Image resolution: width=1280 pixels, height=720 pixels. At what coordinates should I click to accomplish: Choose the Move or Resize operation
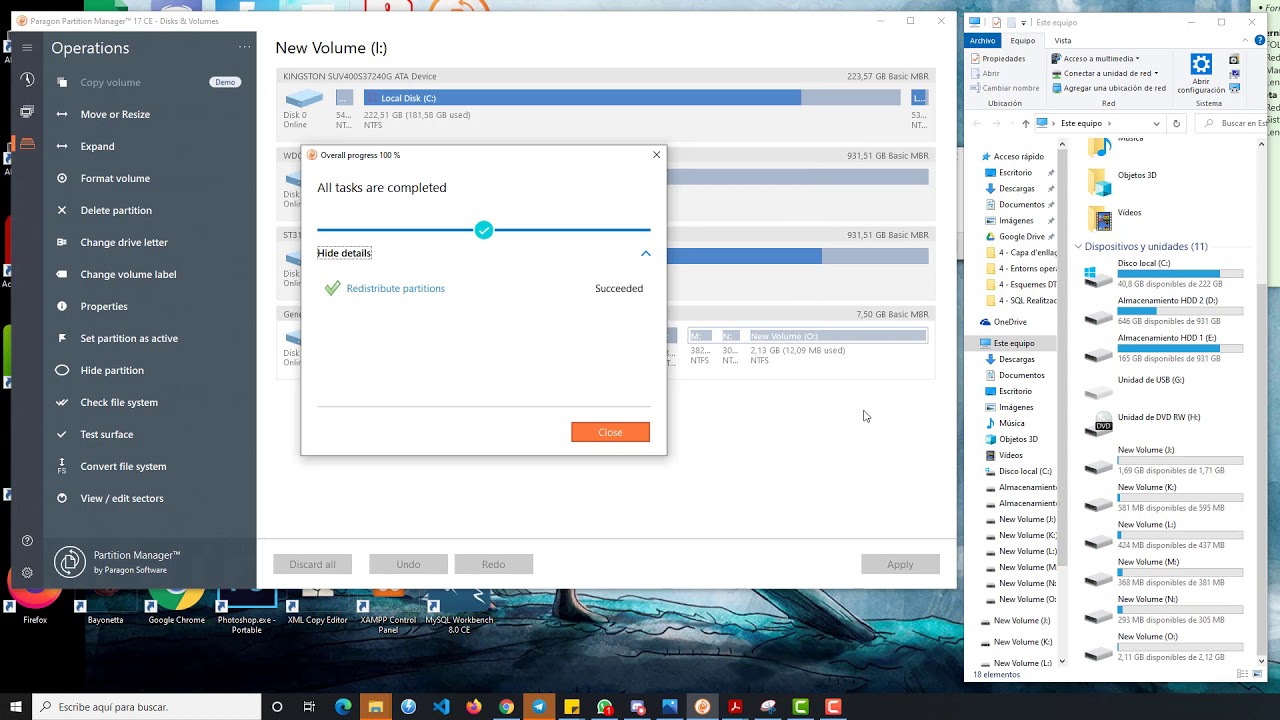tap(150, 114)
